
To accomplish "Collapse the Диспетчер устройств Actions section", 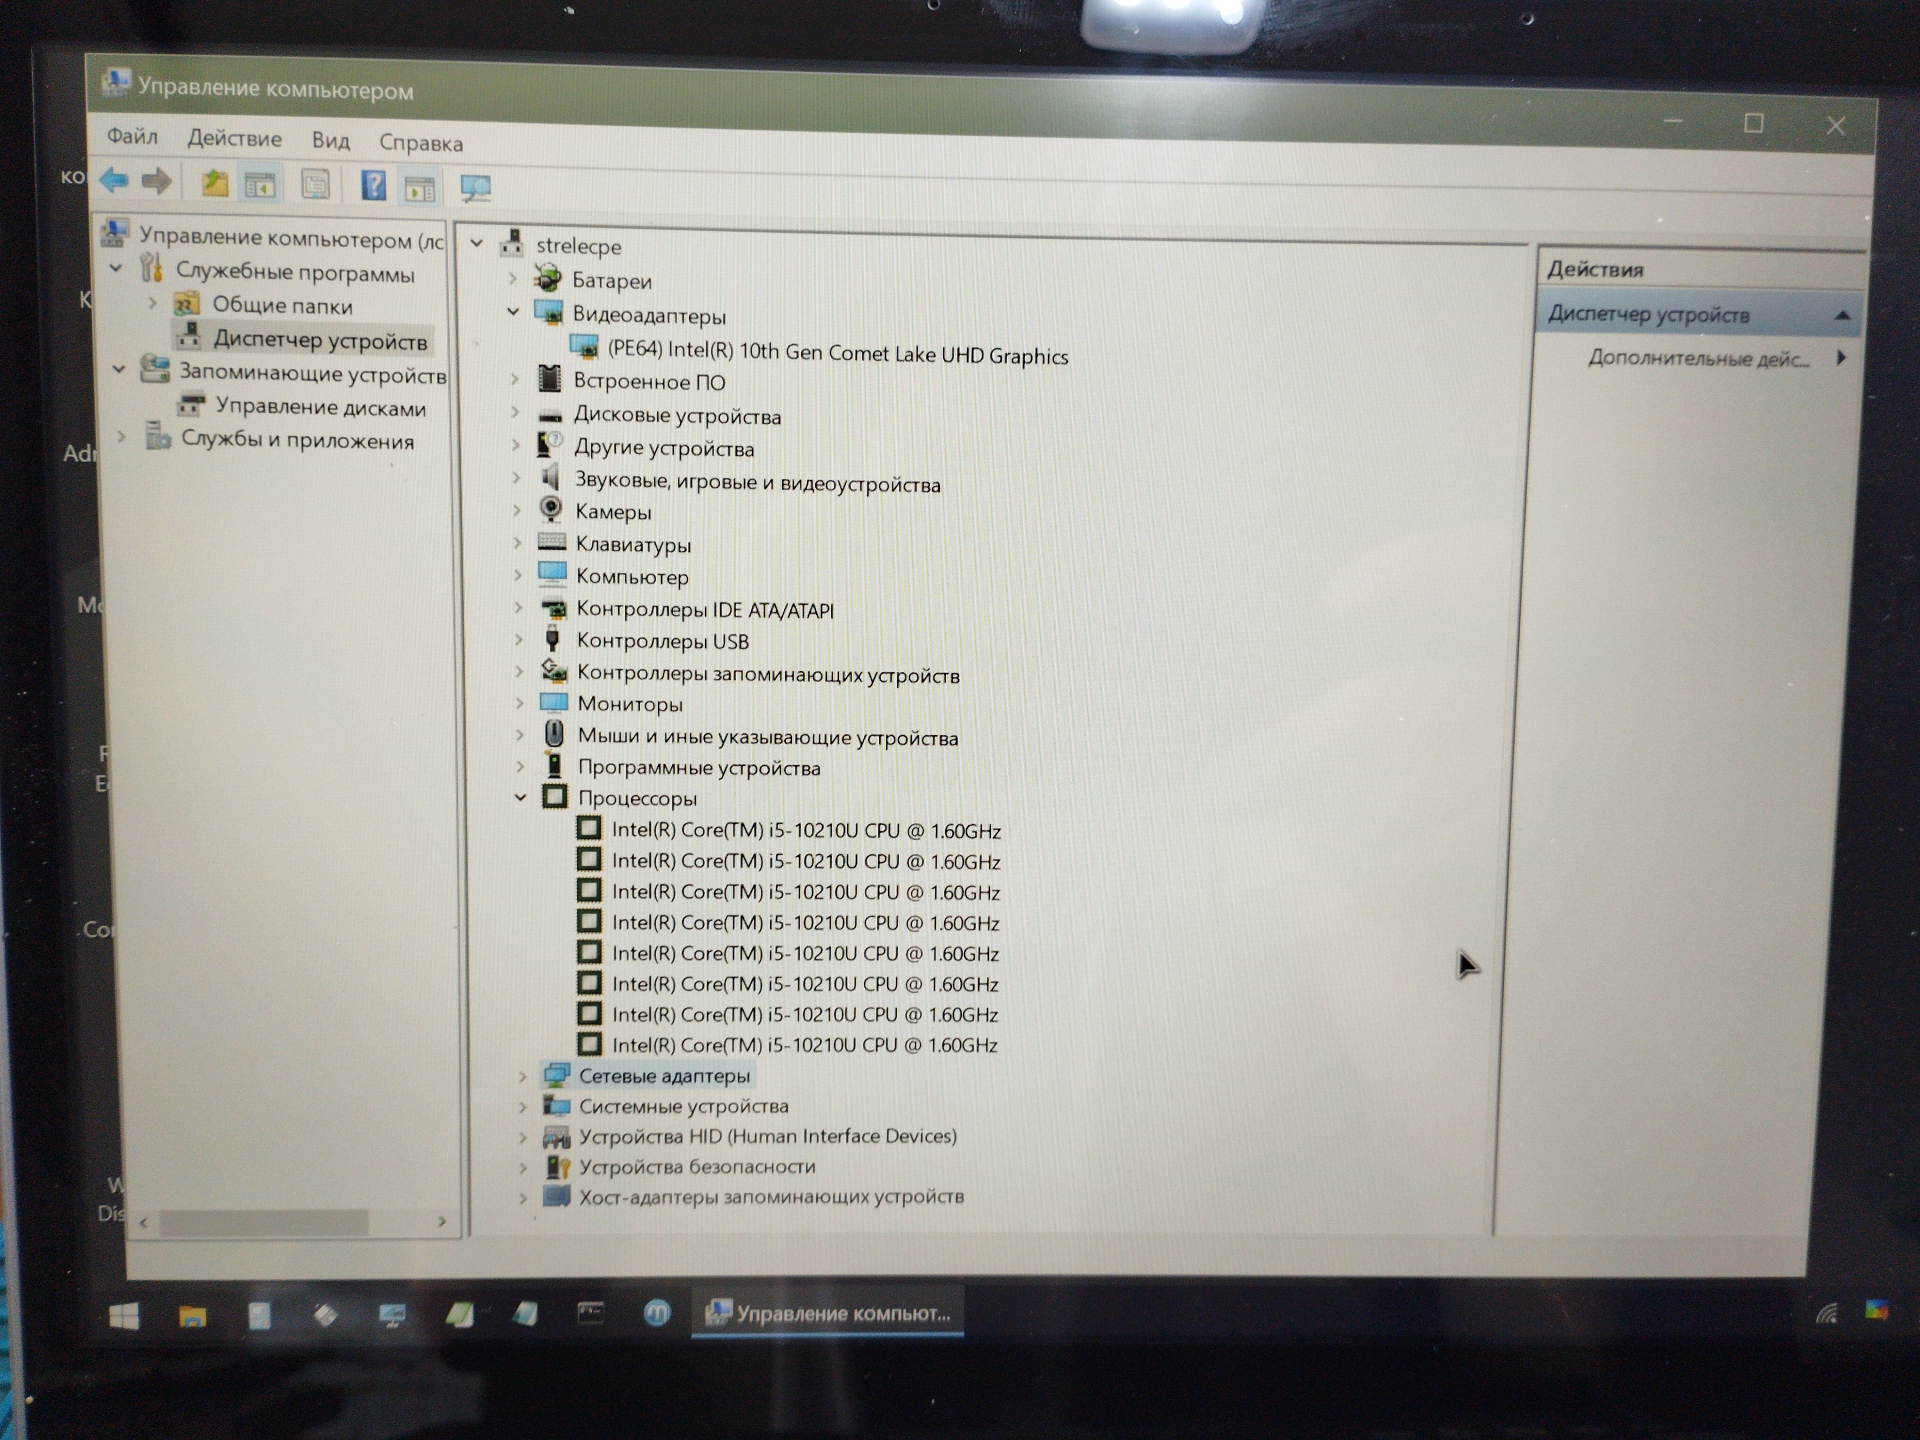I will pos(1842,316).
